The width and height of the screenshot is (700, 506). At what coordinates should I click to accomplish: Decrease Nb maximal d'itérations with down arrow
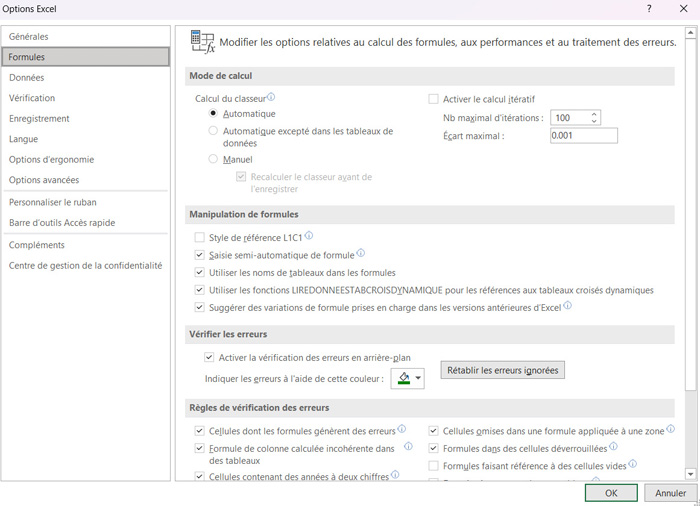click(x=595, y=122)
